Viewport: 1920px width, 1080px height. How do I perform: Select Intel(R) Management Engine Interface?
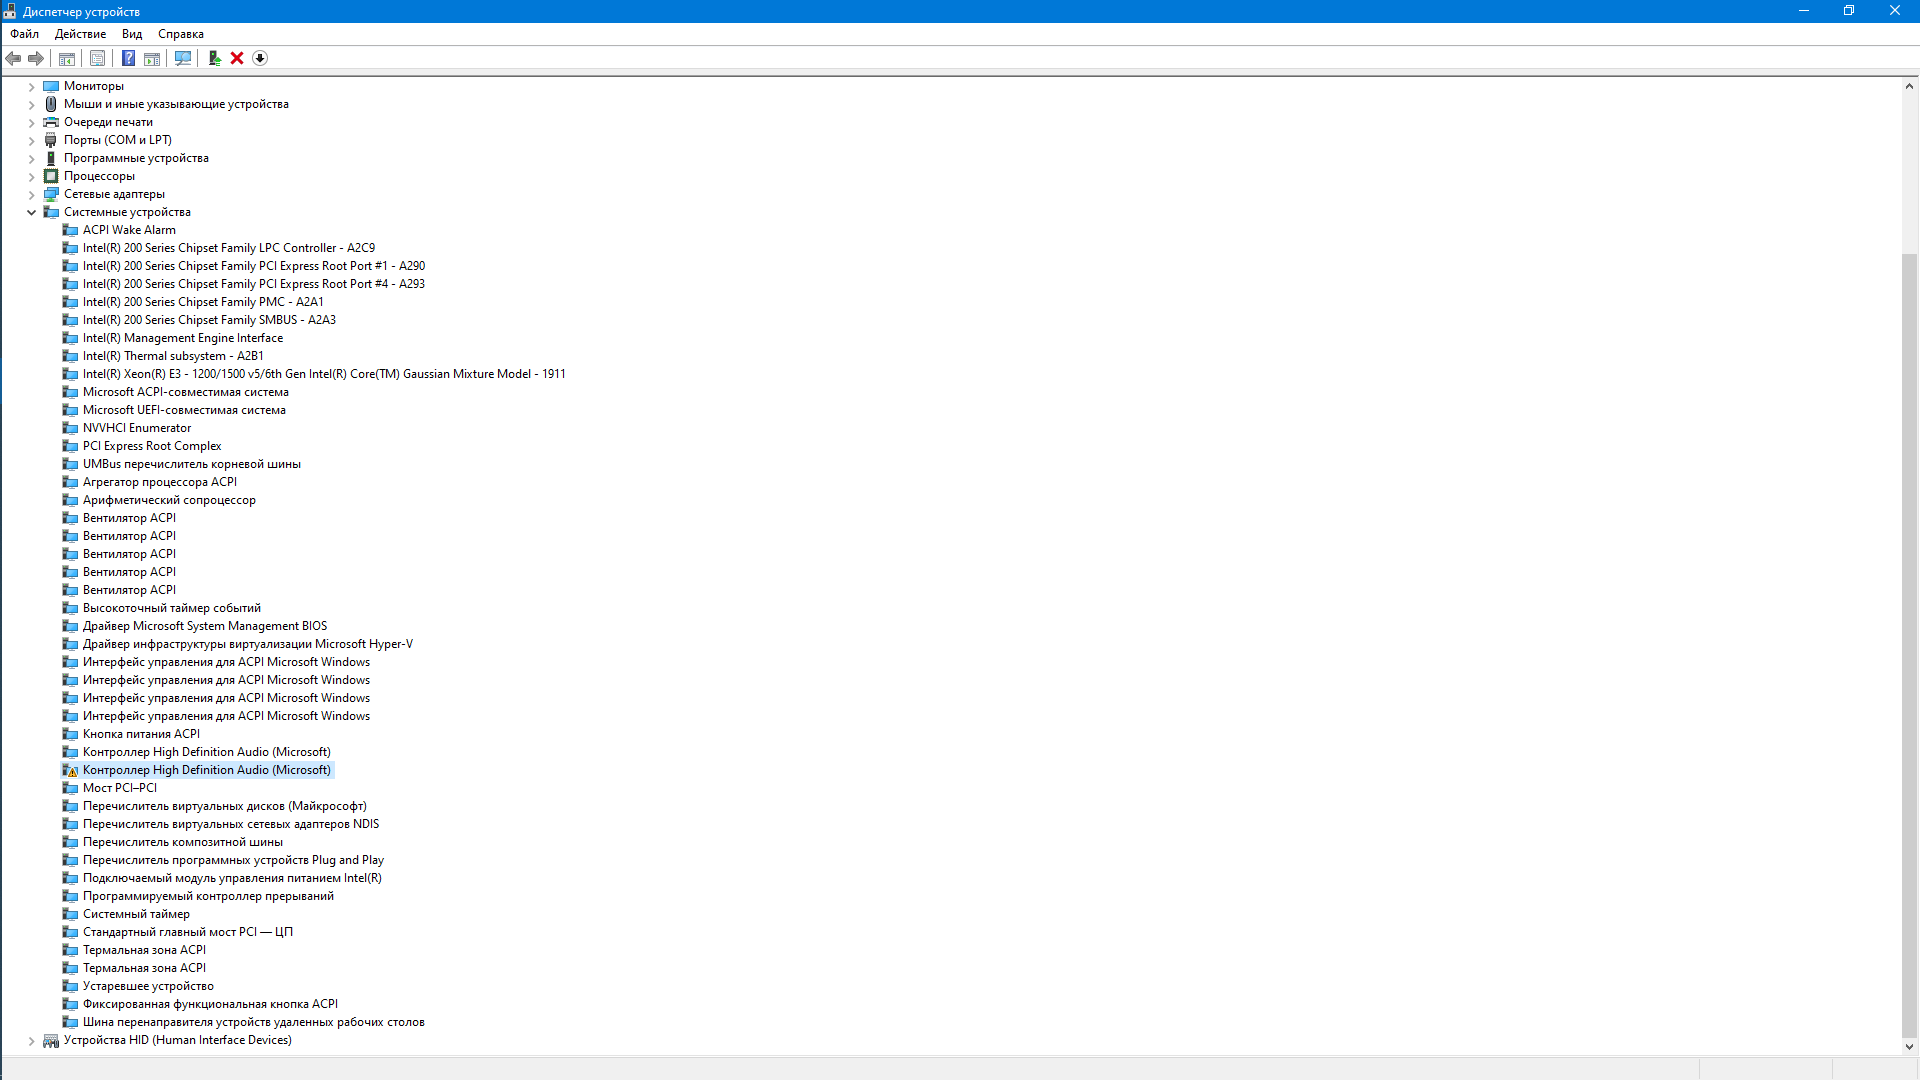182,338
